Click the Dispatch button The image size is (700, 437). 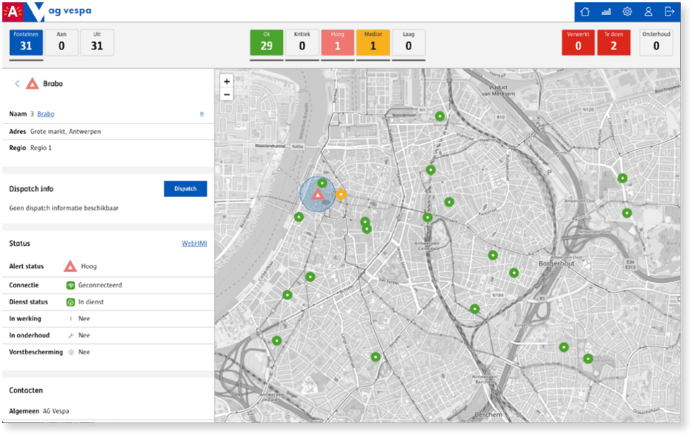tap(185, 189)
